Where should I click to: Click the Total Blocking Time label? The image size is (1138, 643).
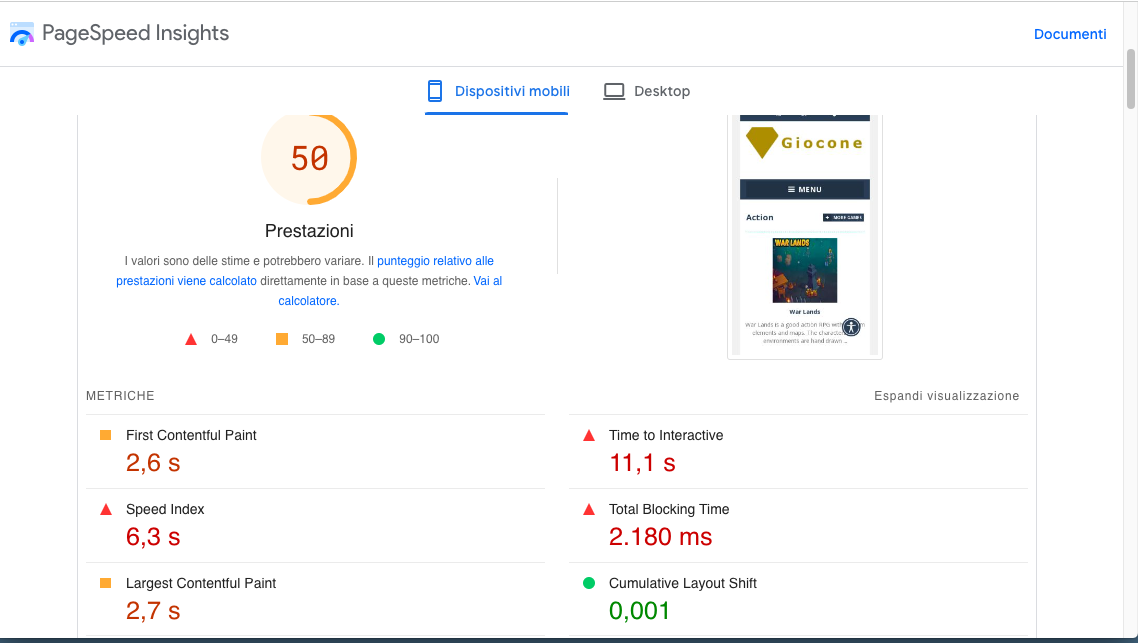tap(669, 509)
